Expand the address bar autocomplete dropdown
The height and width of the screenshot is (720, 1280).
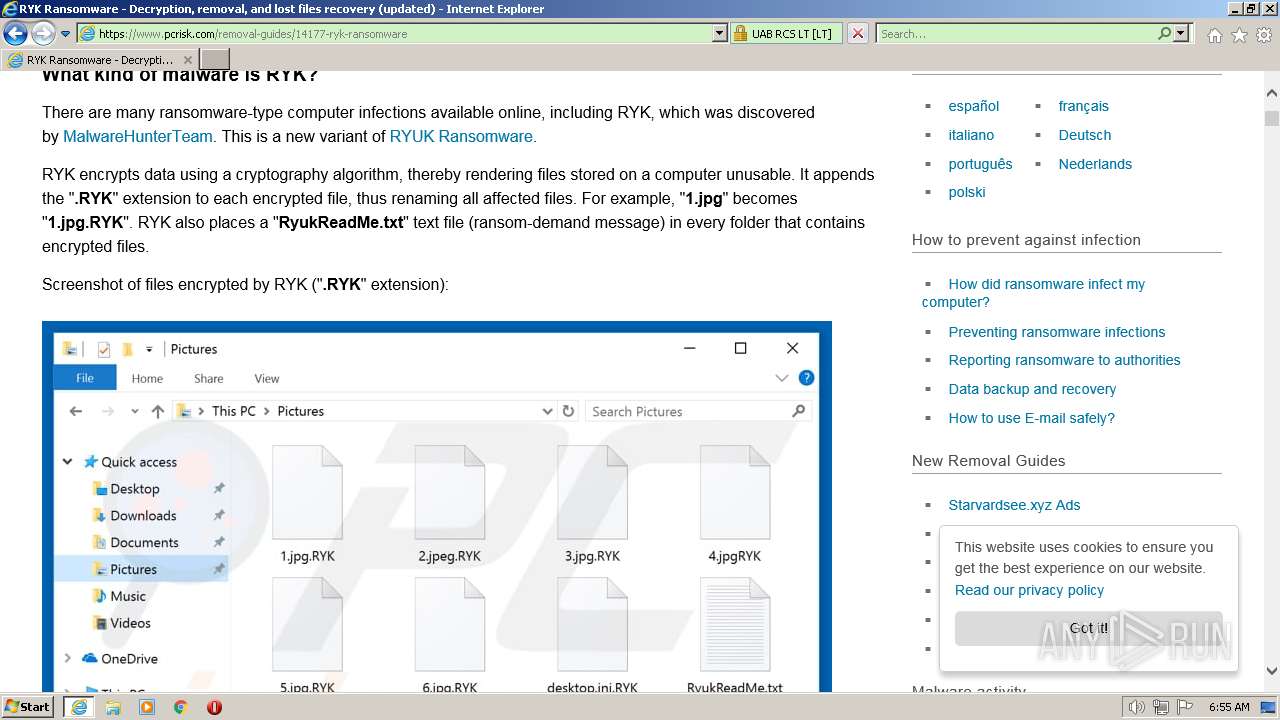point(719,33)
